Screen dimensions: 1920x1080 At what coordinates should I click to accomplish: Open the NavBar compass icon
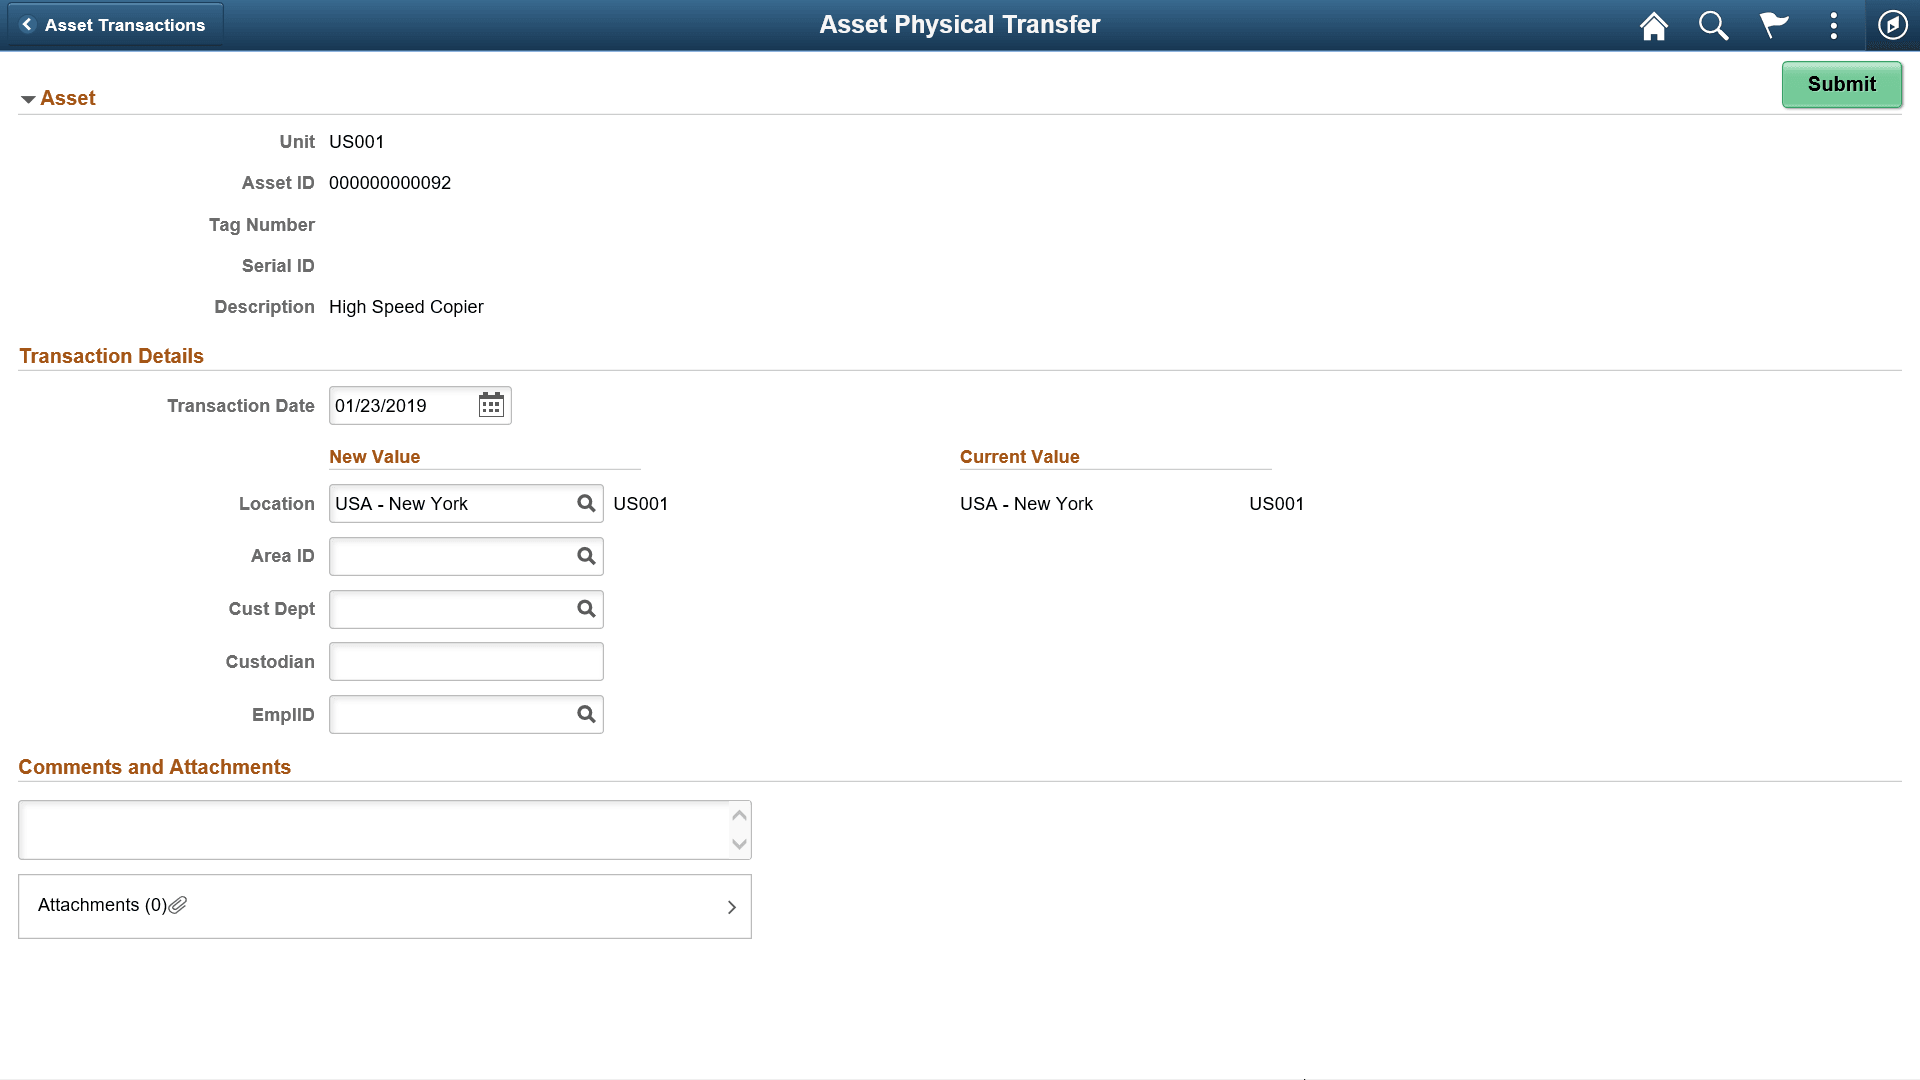click(x=1892, y=25)
